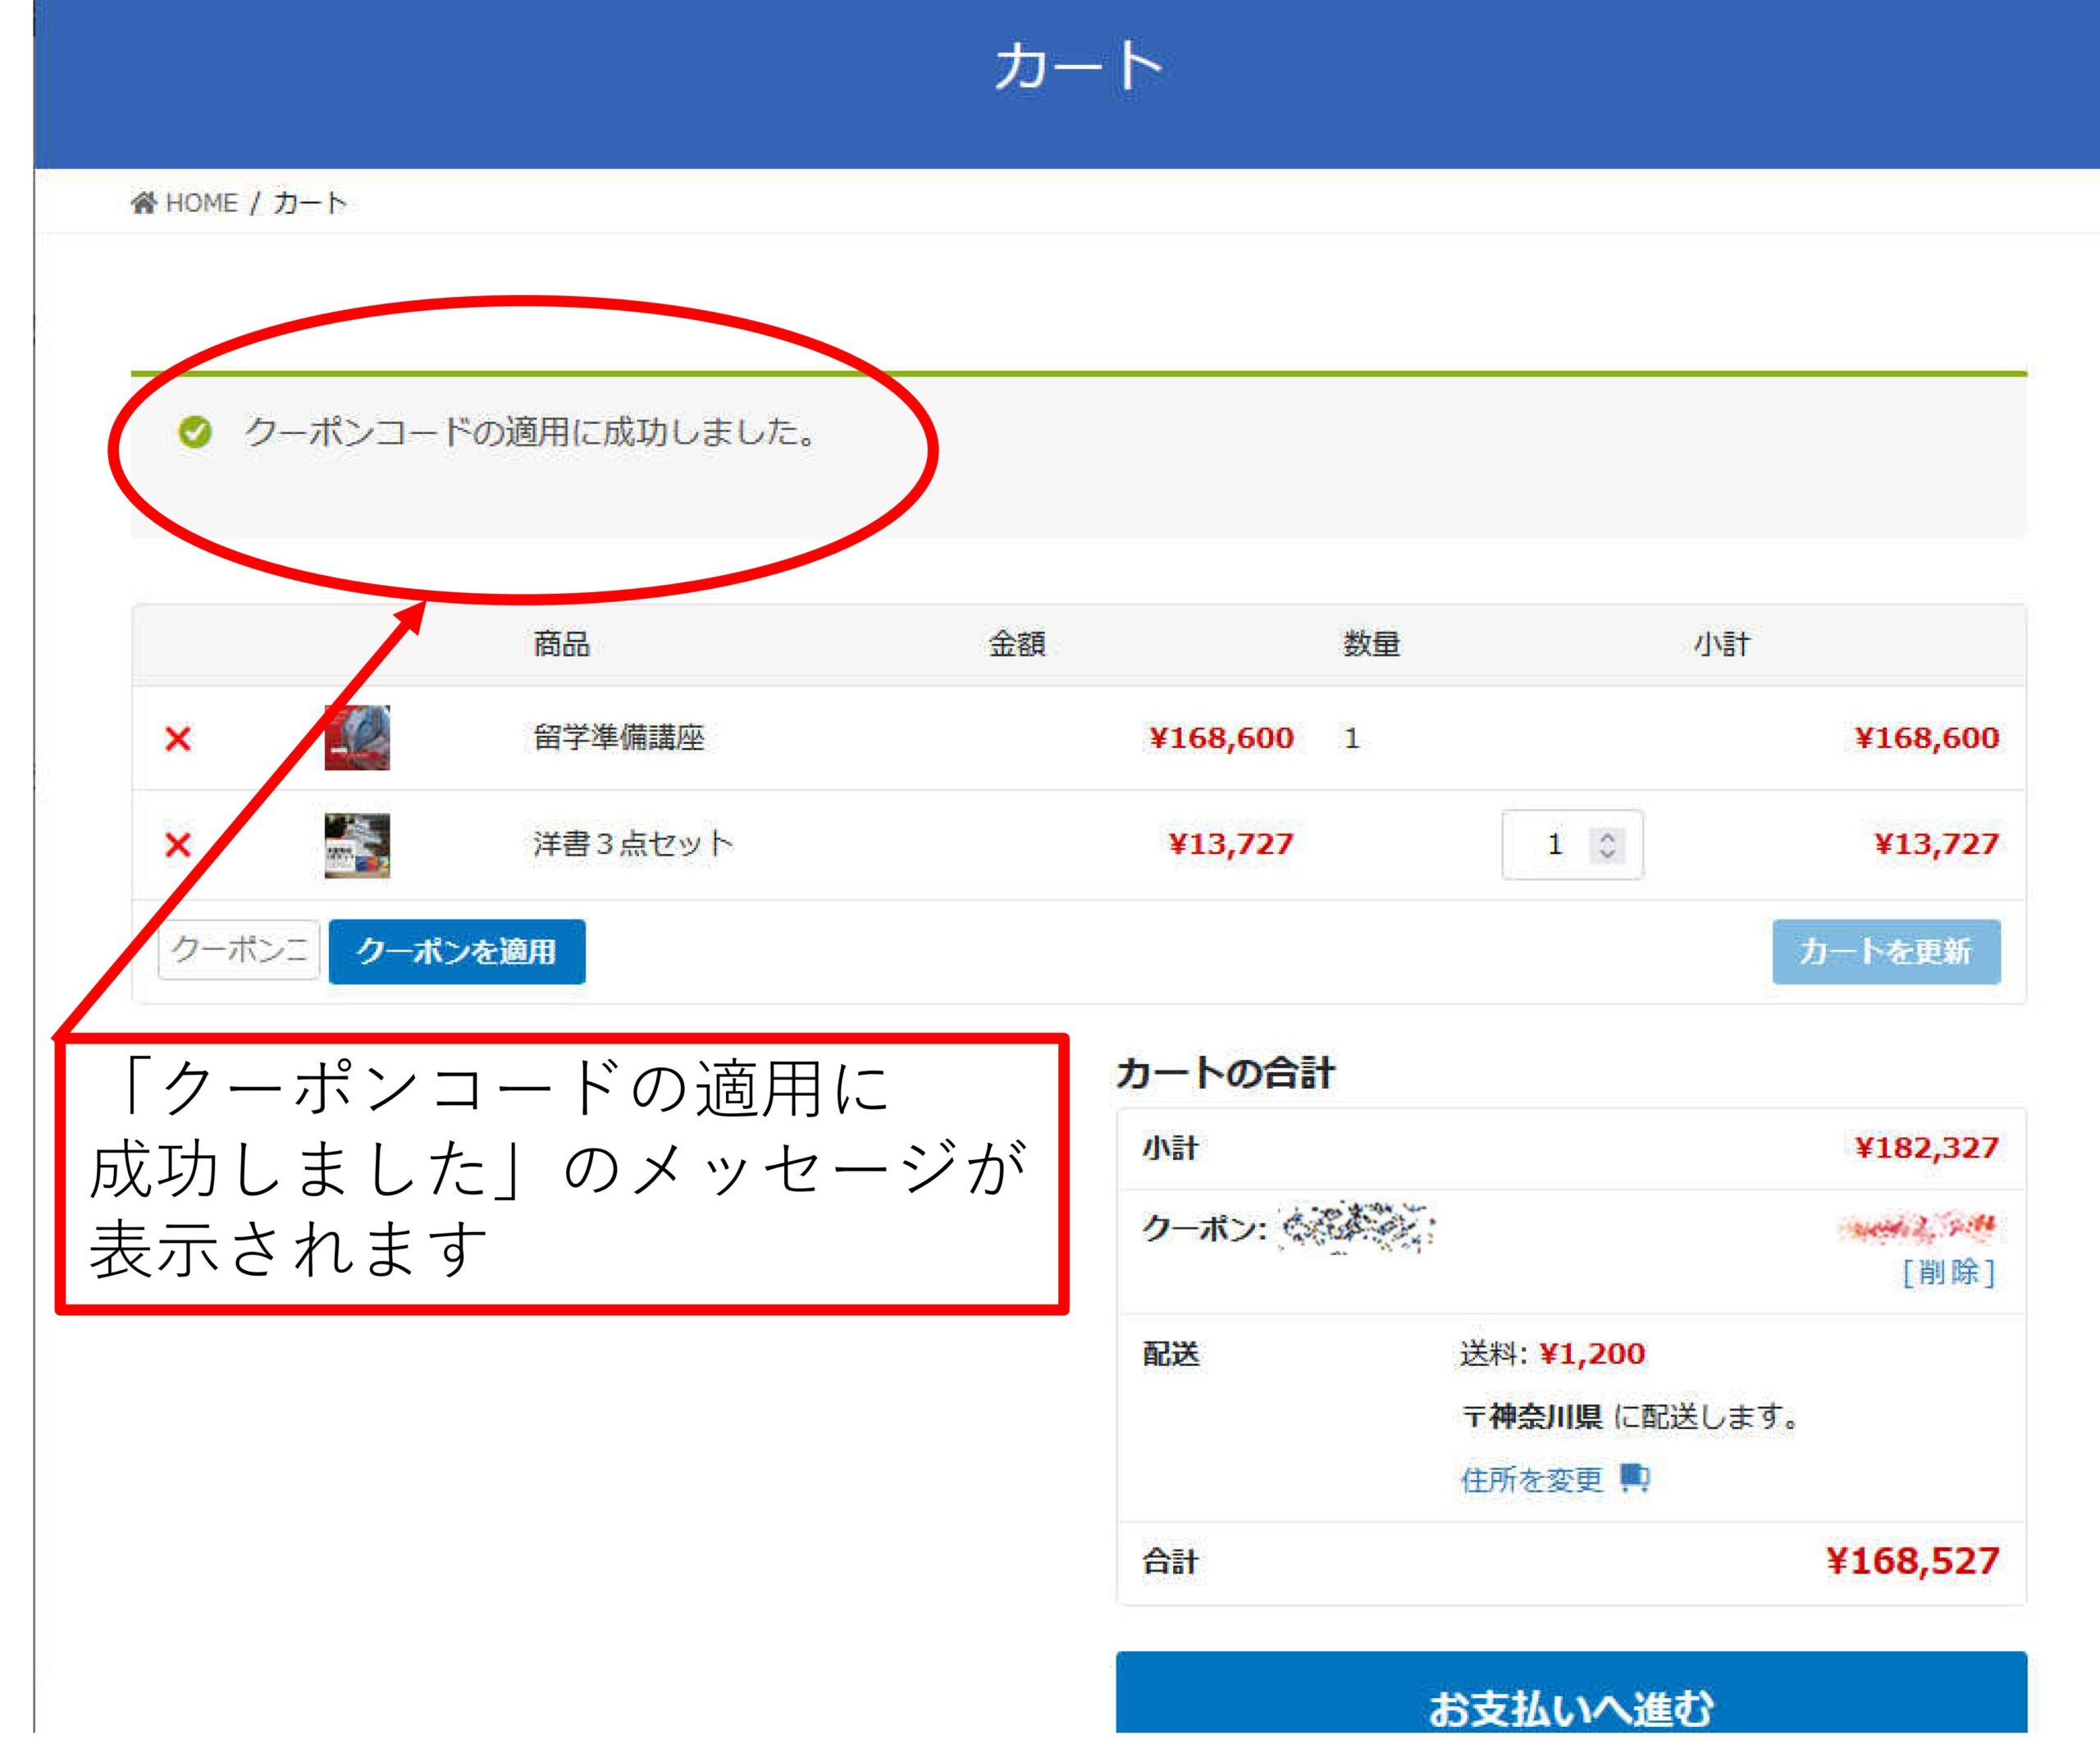Remove 留学準備講座 with red X
The image size is (2100, 1740).
[x=178, y=739]
